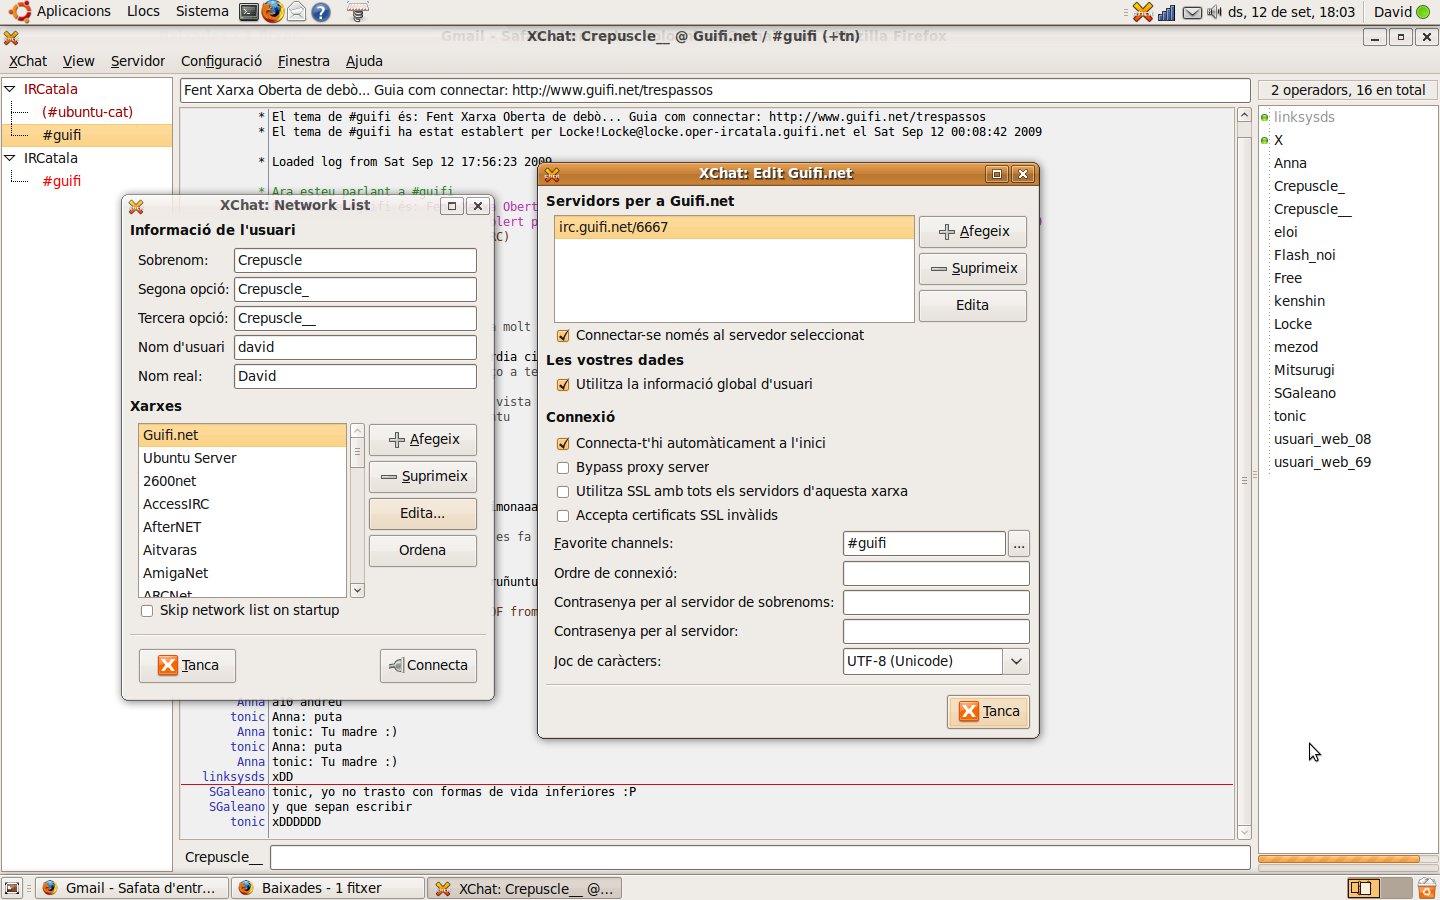Click Afegeix next to the servers list
This screenshot has height=900, width=1440.
[972, 231]
